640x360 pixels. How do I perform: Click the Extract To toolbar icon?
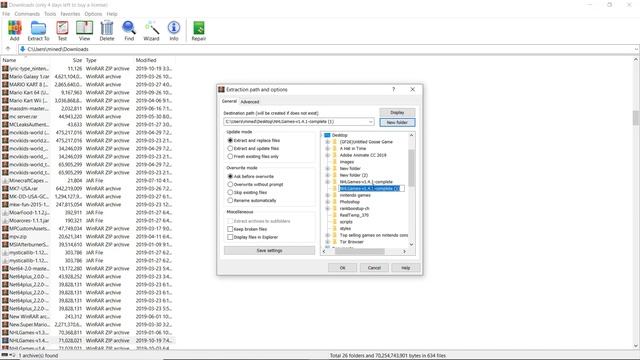38,31
